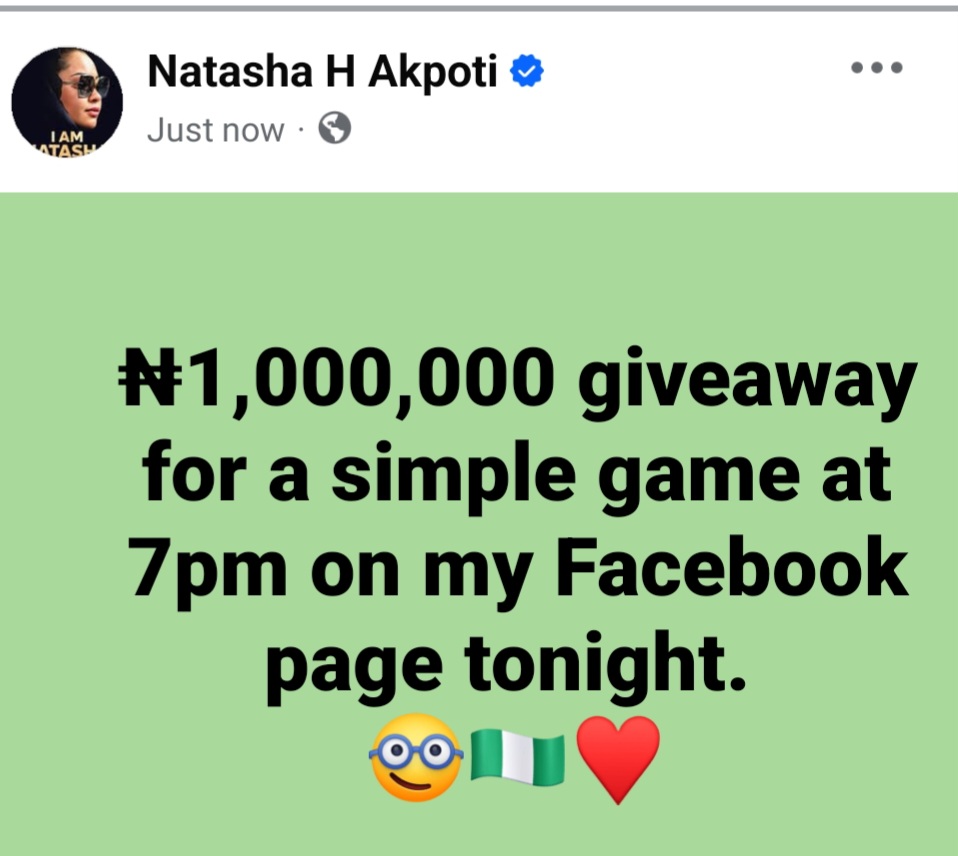958x856 pixels.
Task: Click the ₦1,000,000 giveaway text line
Action: point(517,384)
